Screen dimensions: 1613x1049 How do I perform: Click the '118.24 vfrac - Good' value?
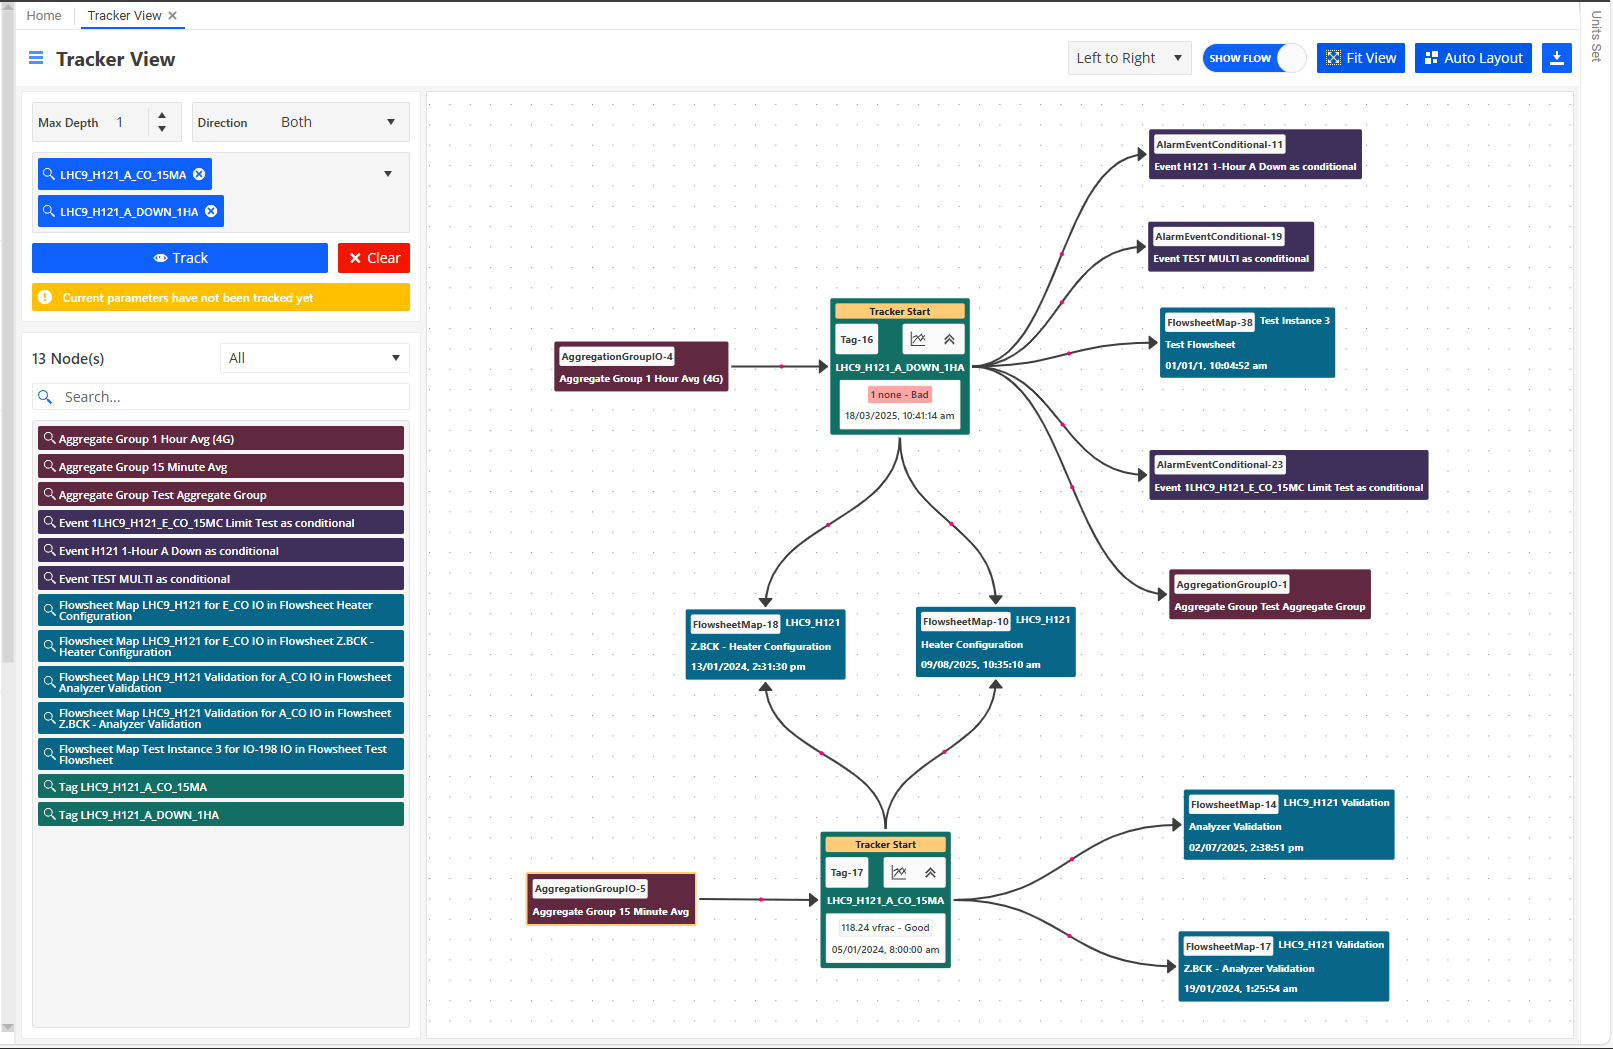coord(885,927)
